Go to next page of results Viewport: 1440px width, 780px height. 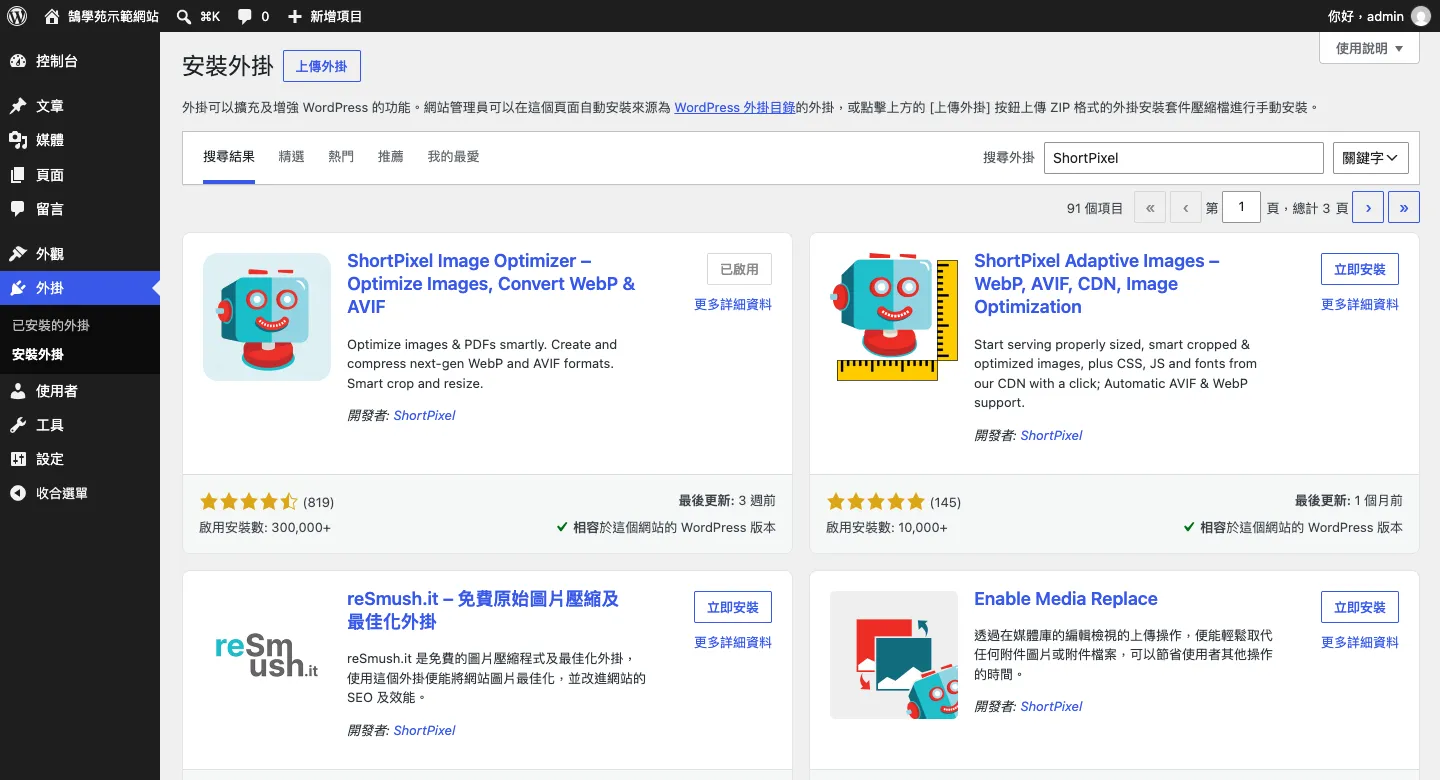tap(1368, 208)
